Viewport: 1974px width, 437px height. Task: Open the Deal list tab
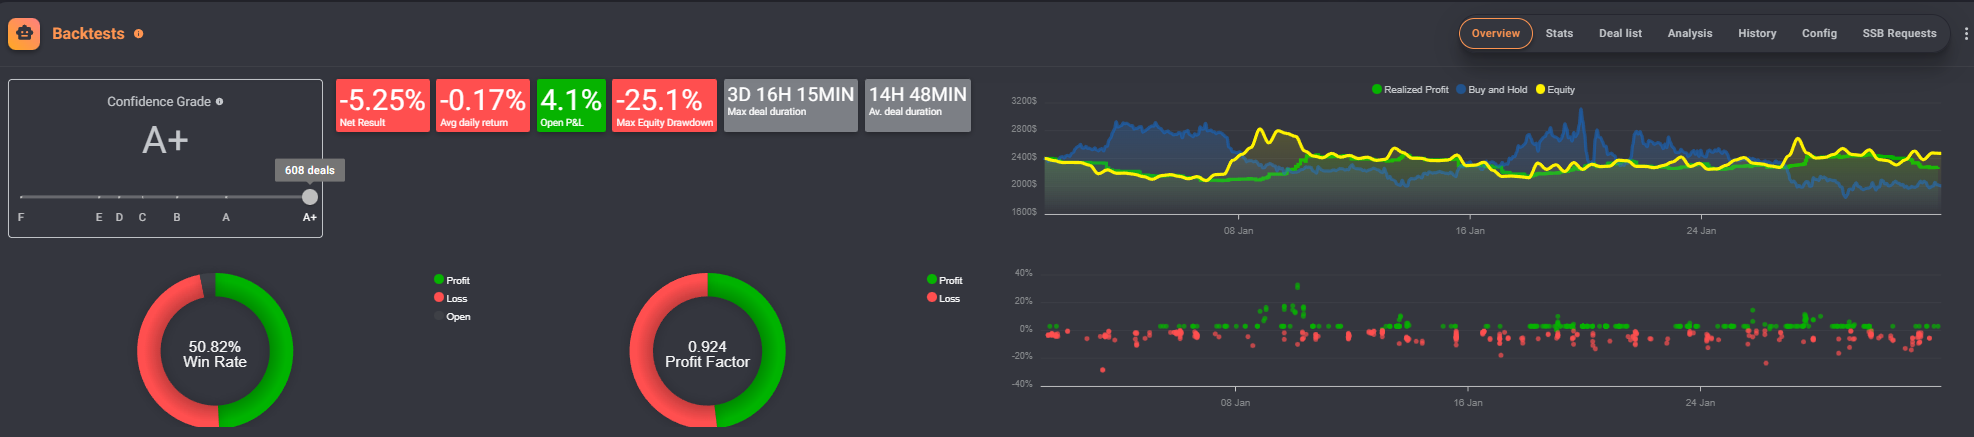[1620, 34]
